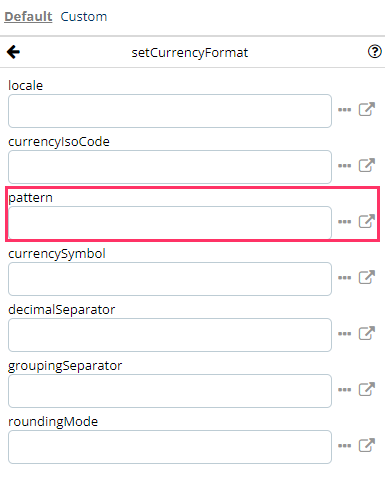Open external editor icon for locale

pos(367,109)
